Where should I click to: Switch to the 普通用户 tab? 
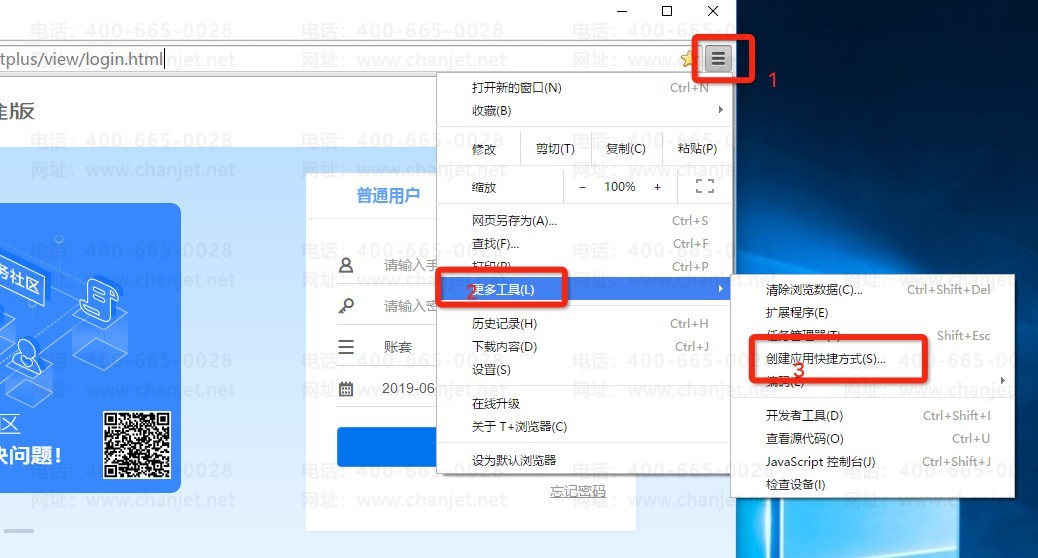pos(388,196)
